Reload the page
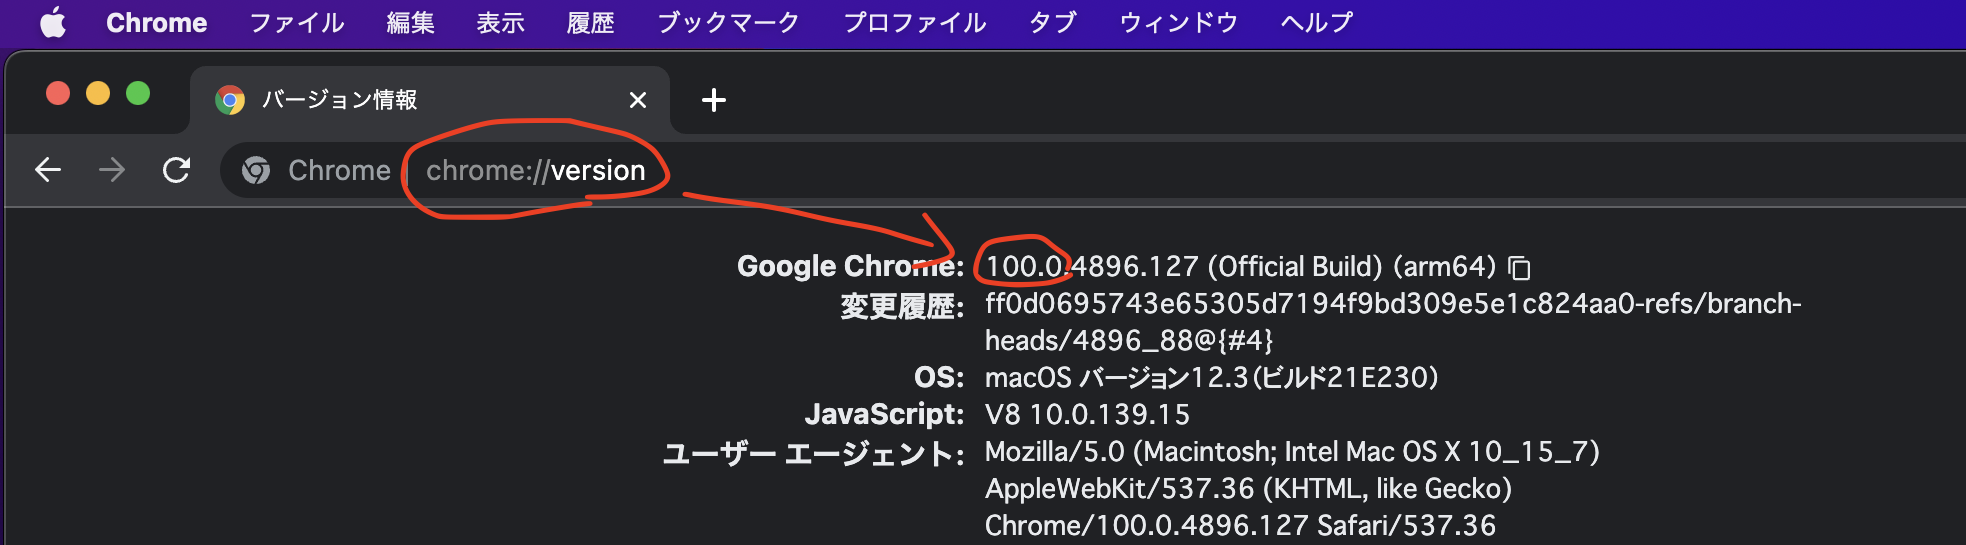The image size is (1966, 545). [176, 170]
